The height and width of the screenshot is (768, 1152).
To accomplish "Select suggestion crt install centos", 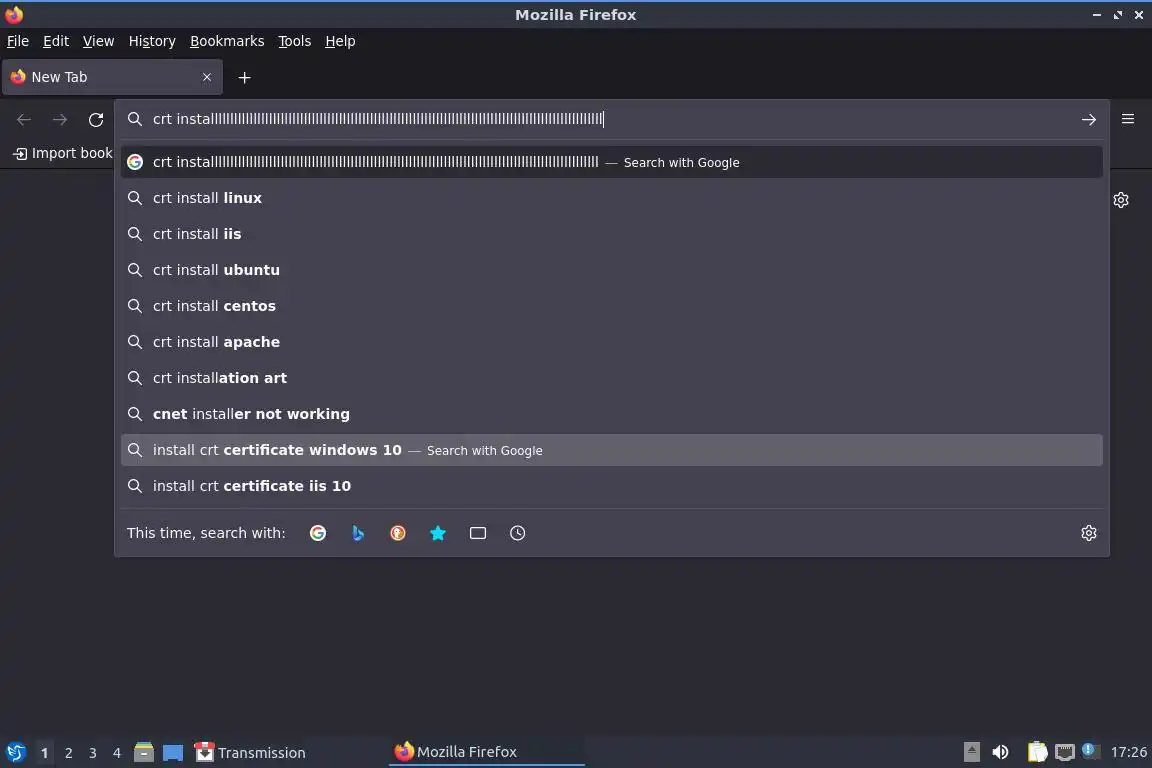I will tap(611, 306).
